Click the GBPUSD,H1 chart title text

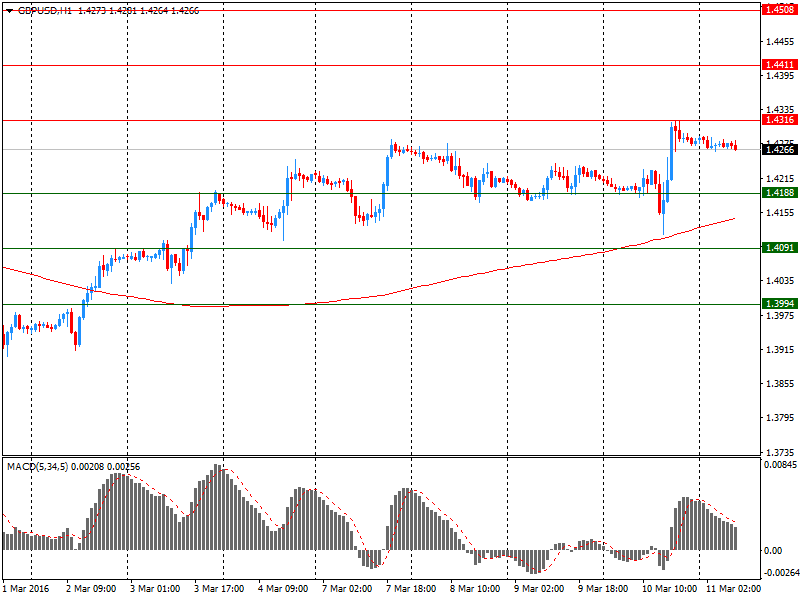(x=45, y=11)
